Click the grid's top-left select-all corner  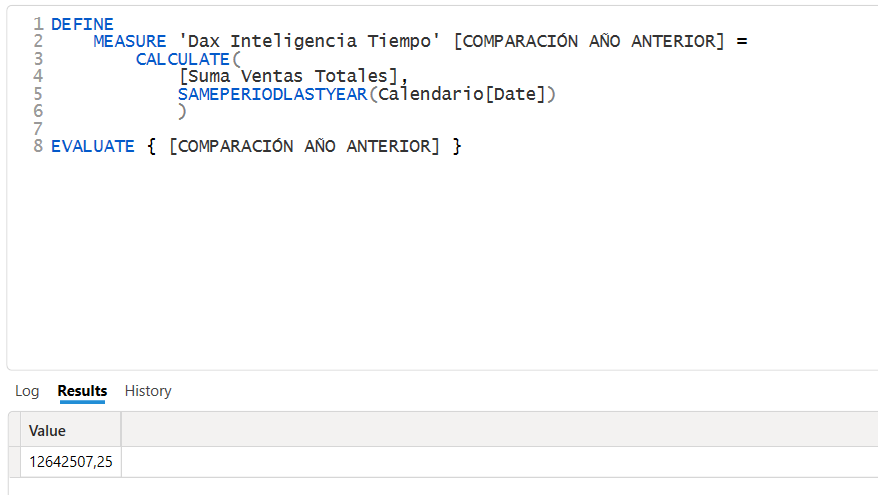coord(15,430)
